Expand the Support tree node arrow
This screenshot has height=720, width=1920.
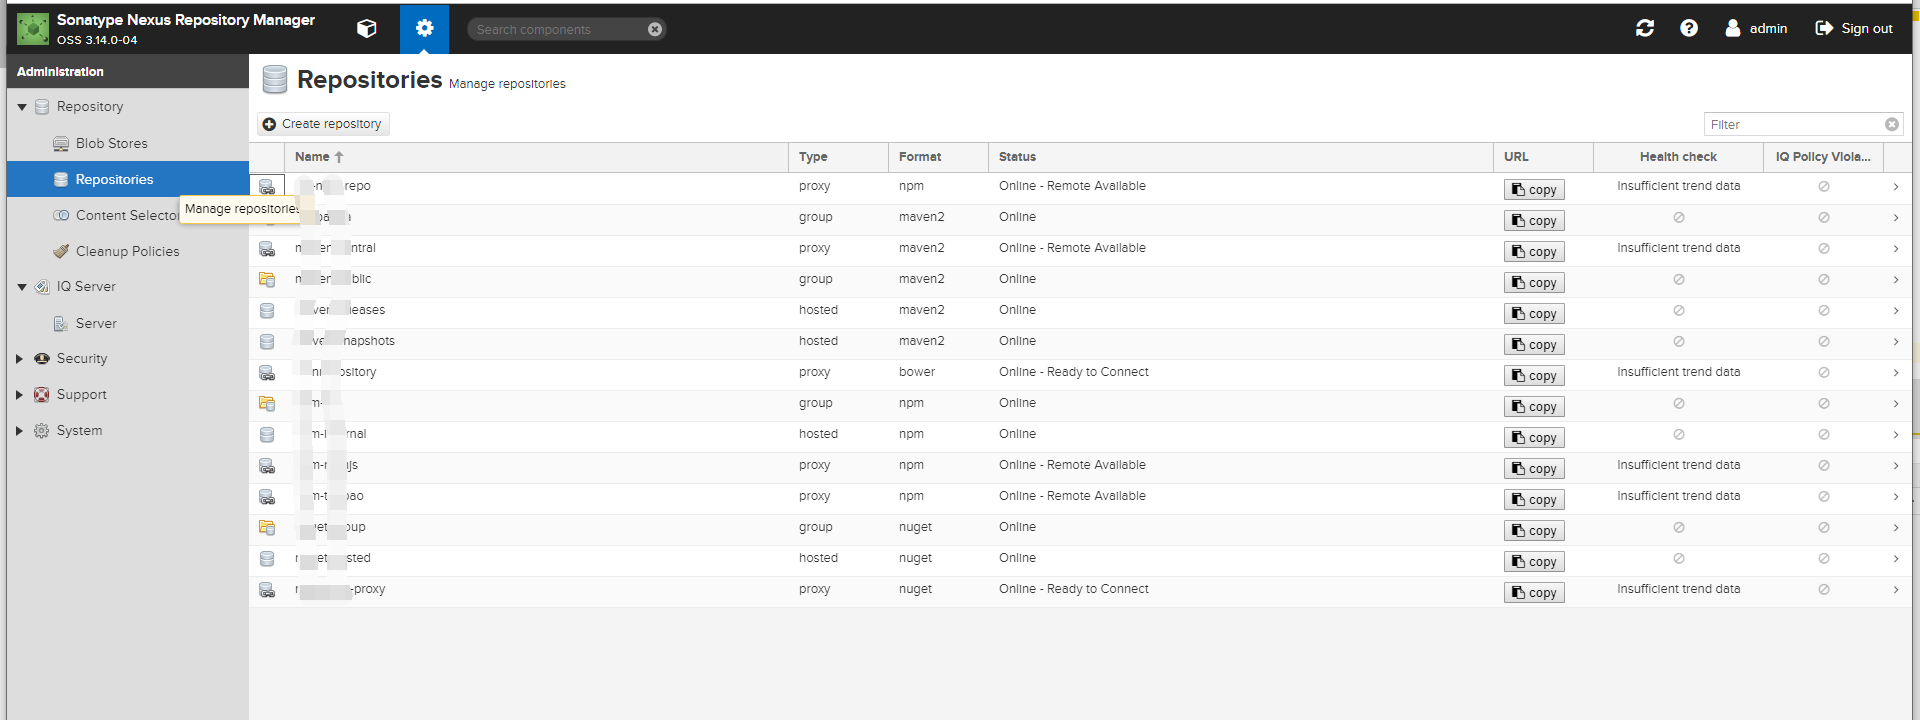(x=19, y=395)
